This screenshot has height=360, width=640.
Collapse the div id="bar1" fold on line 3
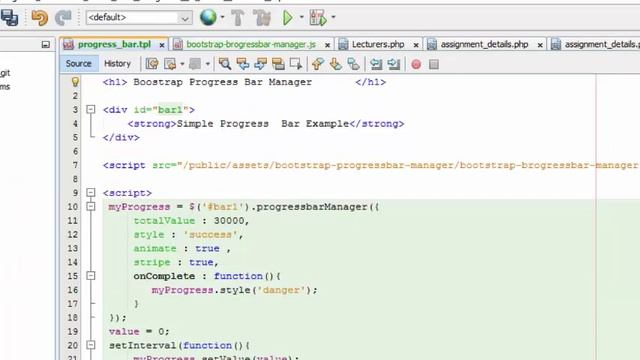pos(91,109)
